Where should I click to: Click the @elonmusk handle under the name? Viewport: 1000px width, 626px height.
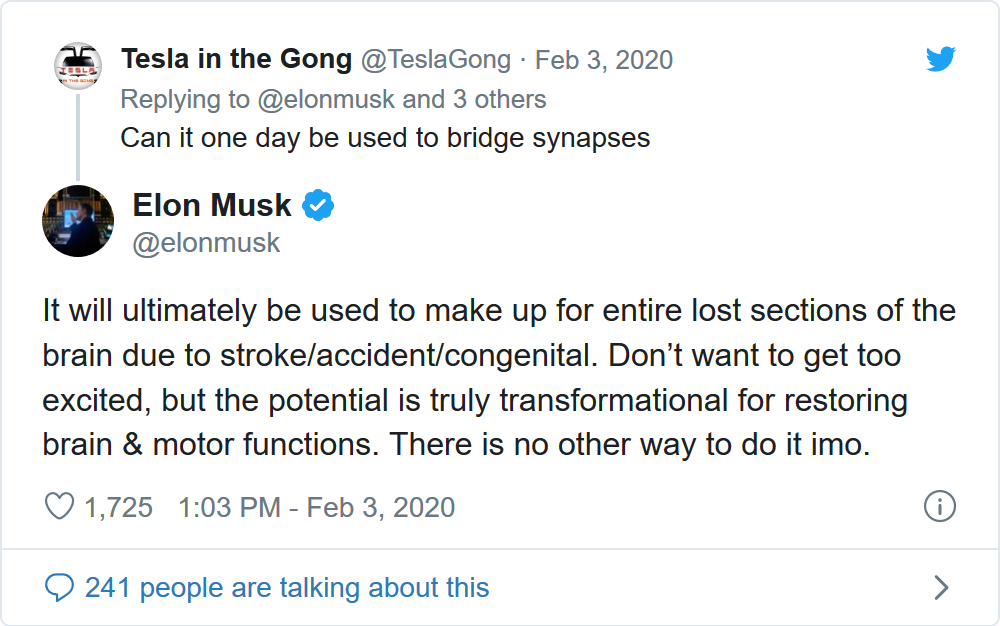coord(207,243)
